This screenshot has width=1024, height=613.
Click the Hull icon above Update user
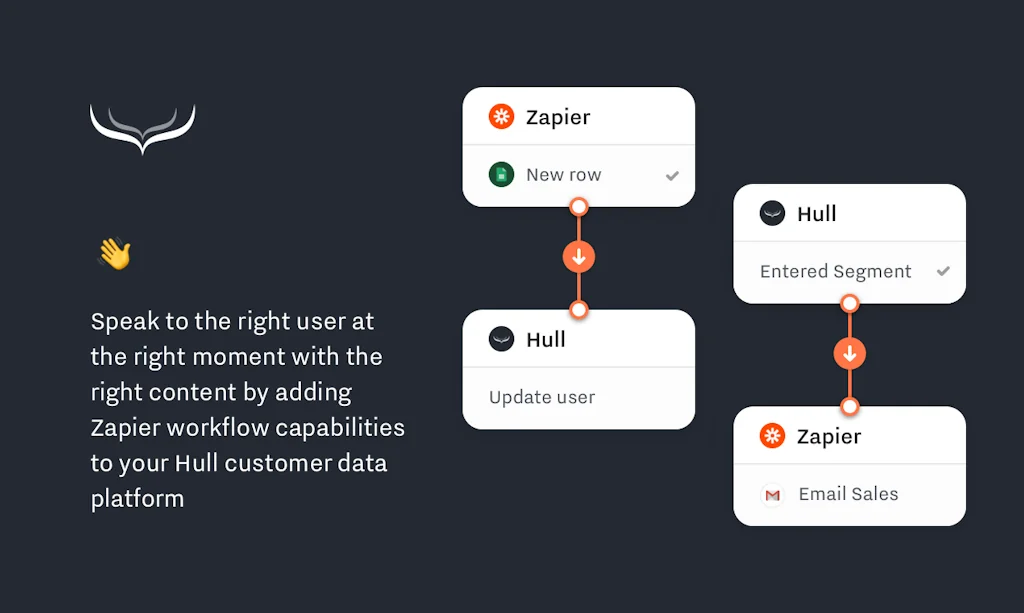(501, 339)
